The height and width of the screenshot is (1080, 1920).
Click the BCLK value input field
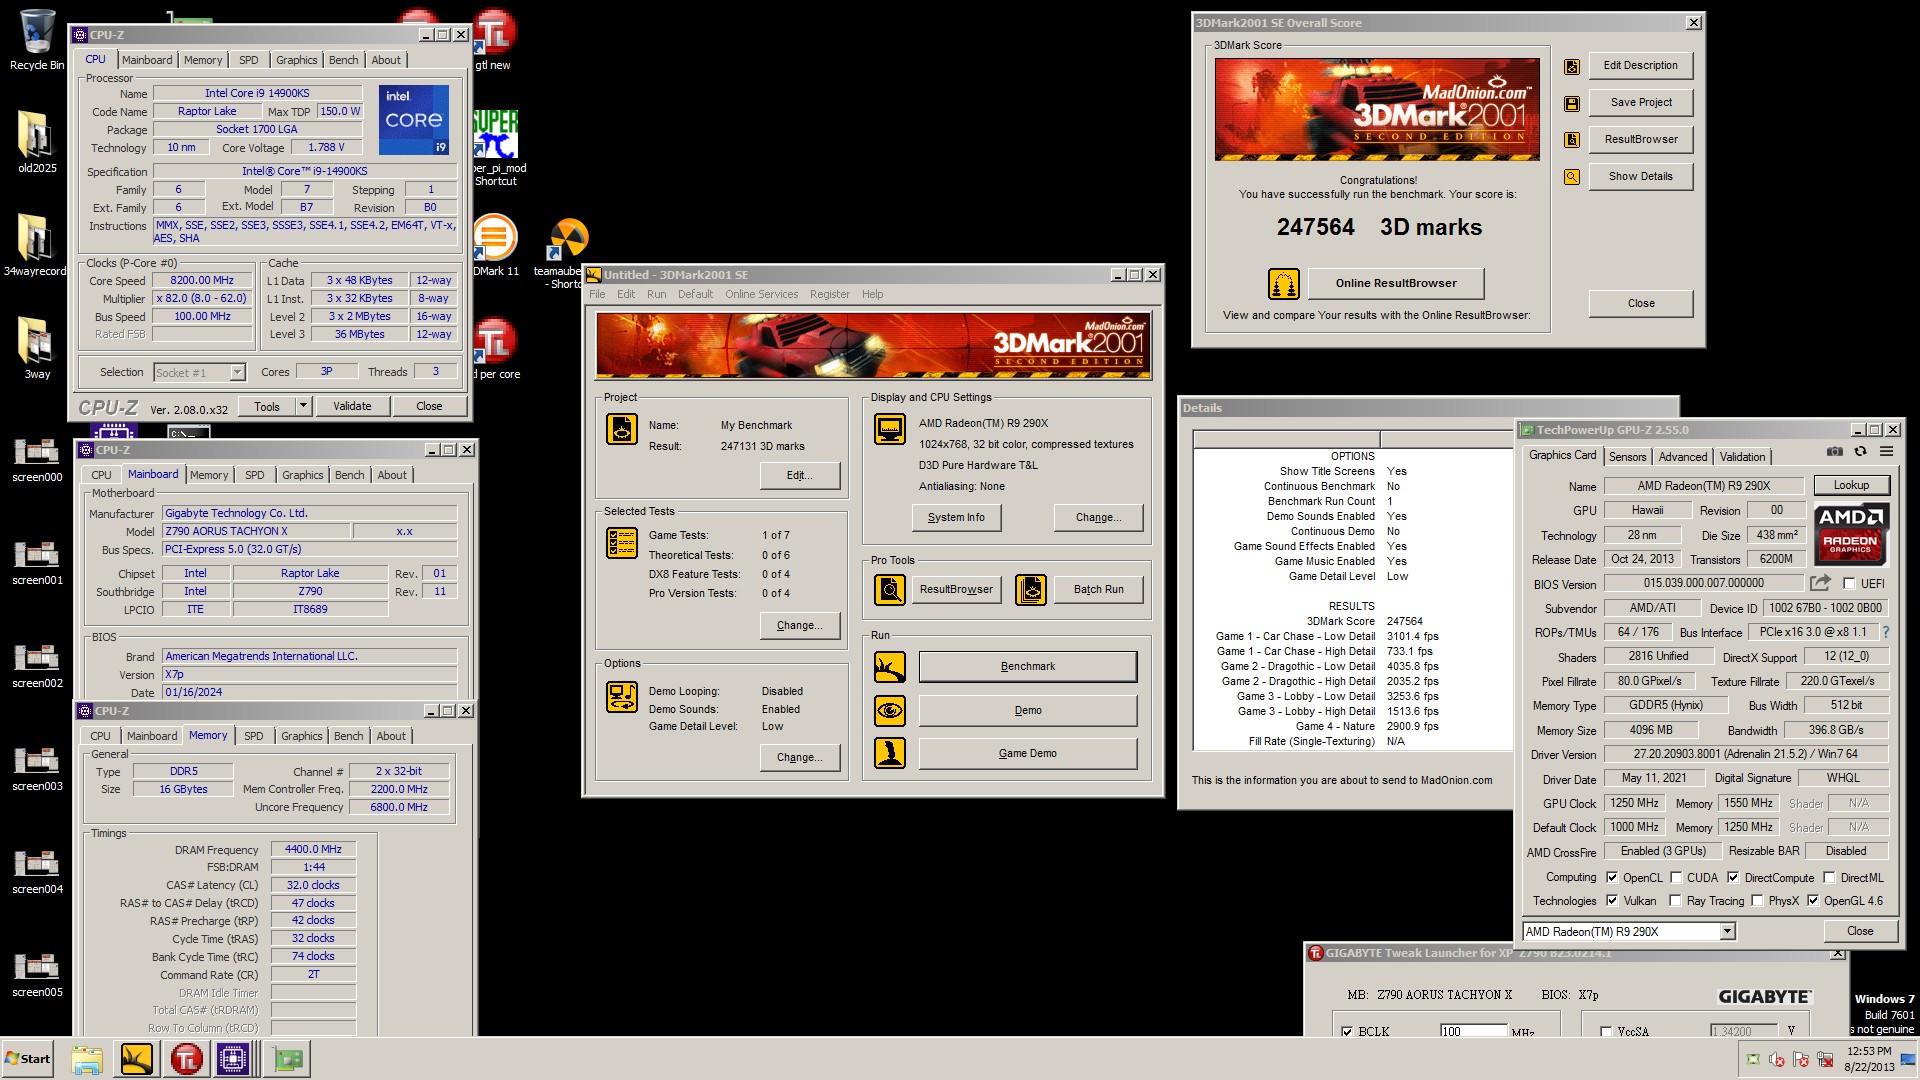pos(1472,1032)
